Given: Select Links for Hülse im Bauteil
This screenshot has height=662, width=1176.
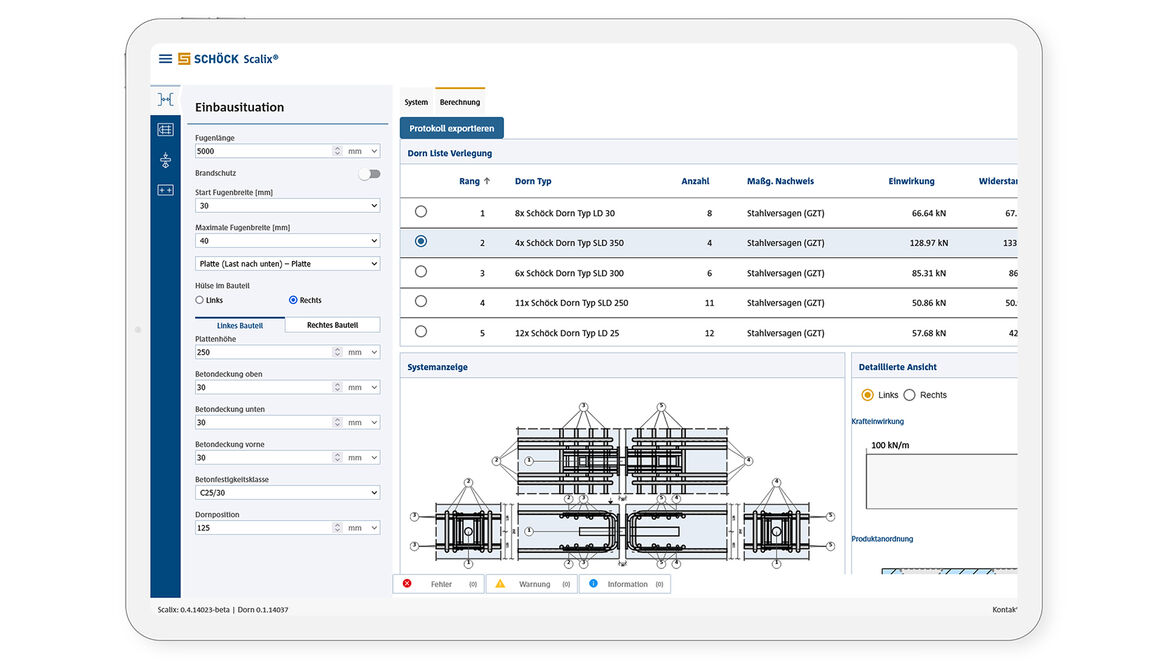Looking at the screenshot, I should coord(200,300).
